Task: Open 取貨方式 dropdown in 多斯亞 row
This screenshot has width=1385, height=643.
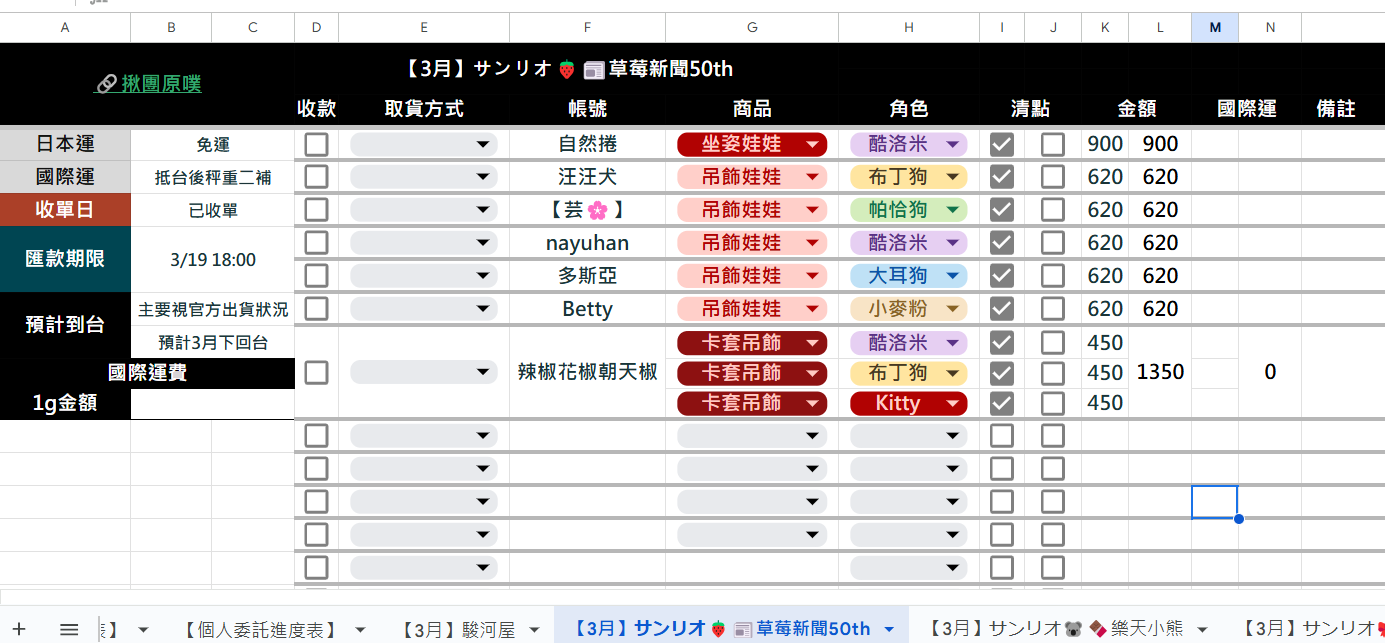Action: point(424,275)
